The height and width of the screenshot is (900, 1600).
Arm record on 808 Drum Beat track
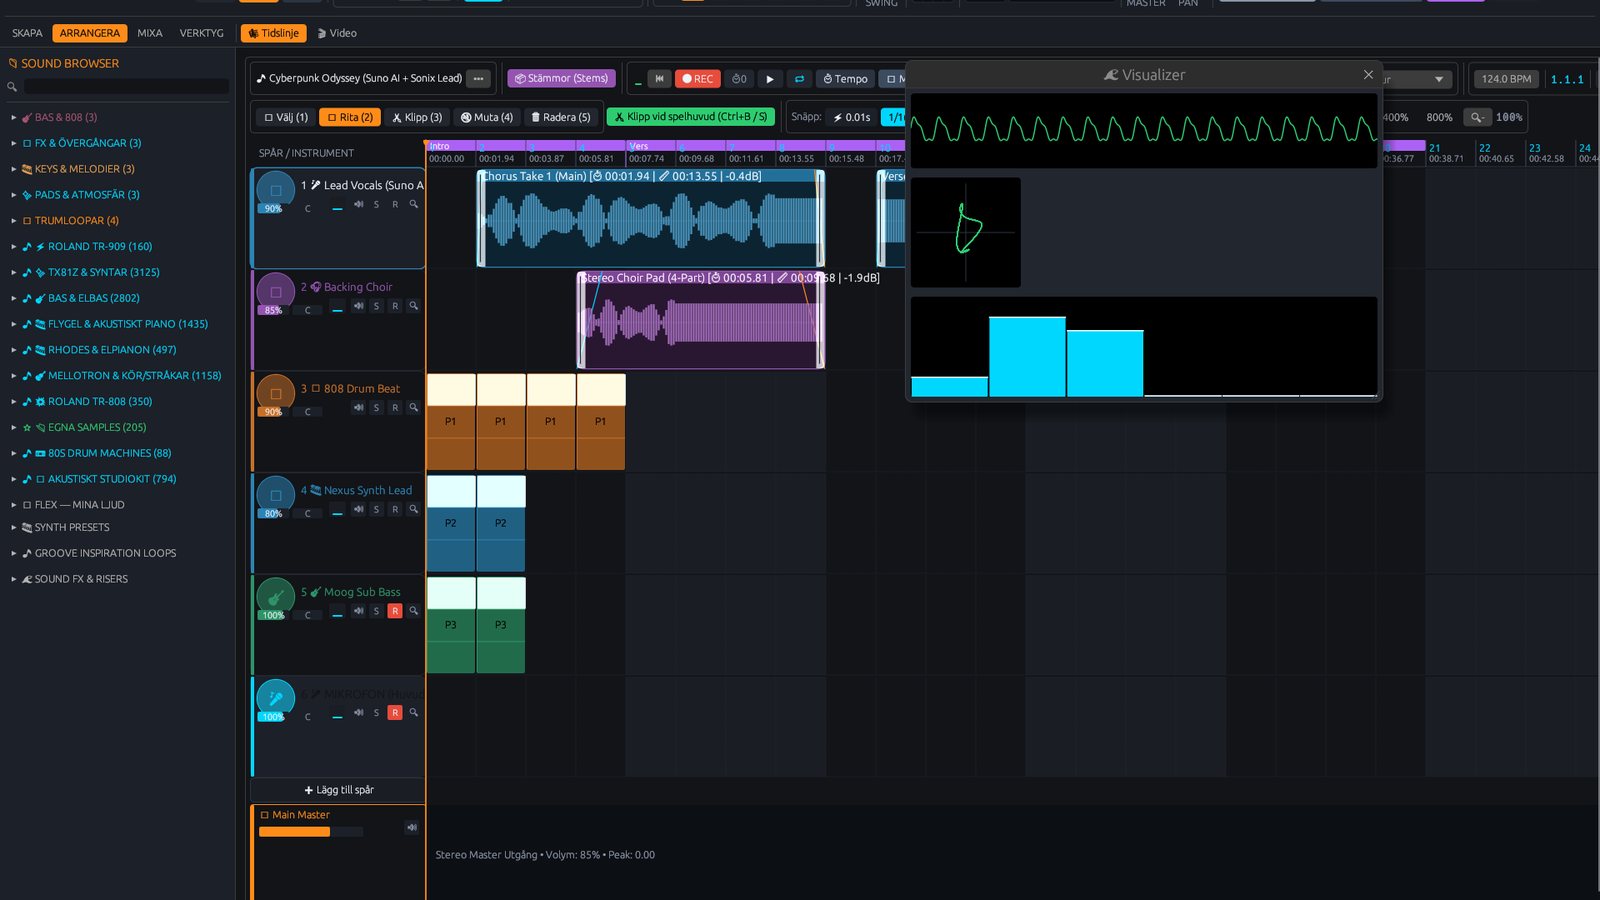click(x=395, y=408)
